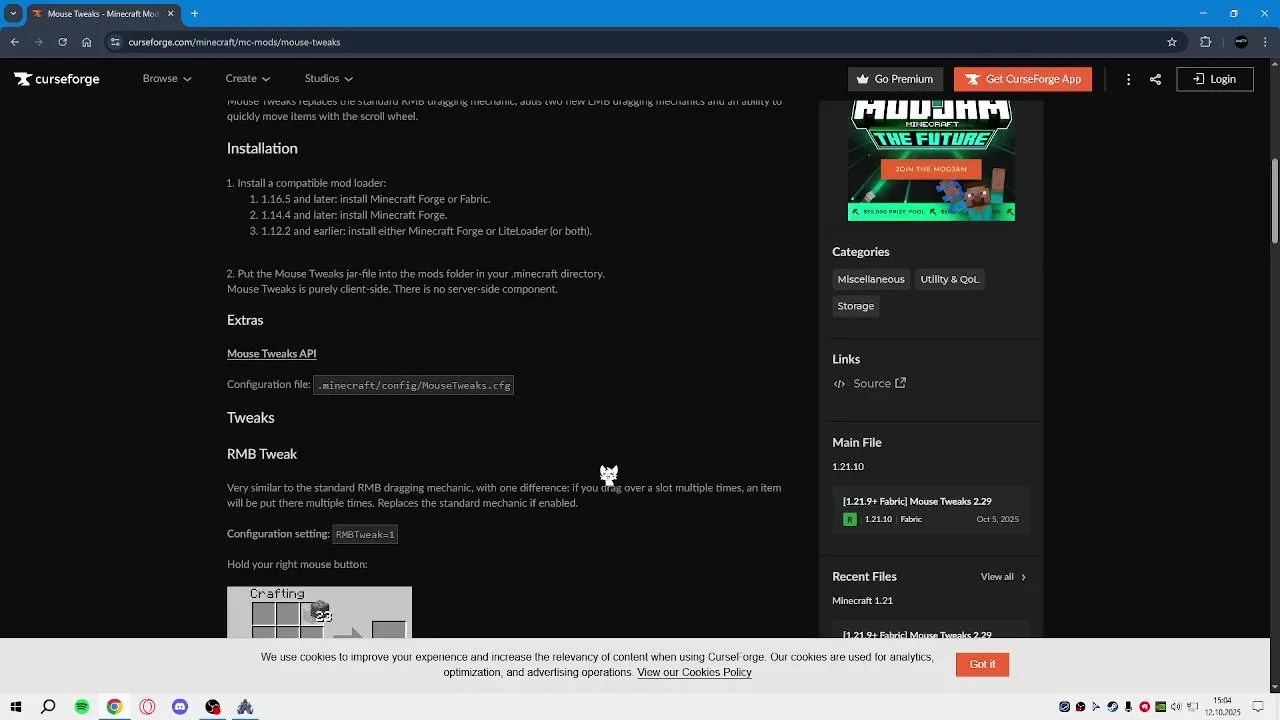Click the 1.21.10 version text under Main File
The height and width of the screenshot is (720, 1280).
coord(848,467)
